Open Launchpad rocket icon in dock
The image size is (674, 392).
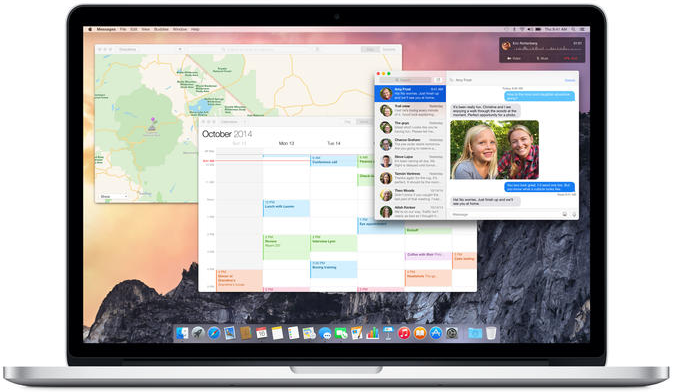point(198,333)
